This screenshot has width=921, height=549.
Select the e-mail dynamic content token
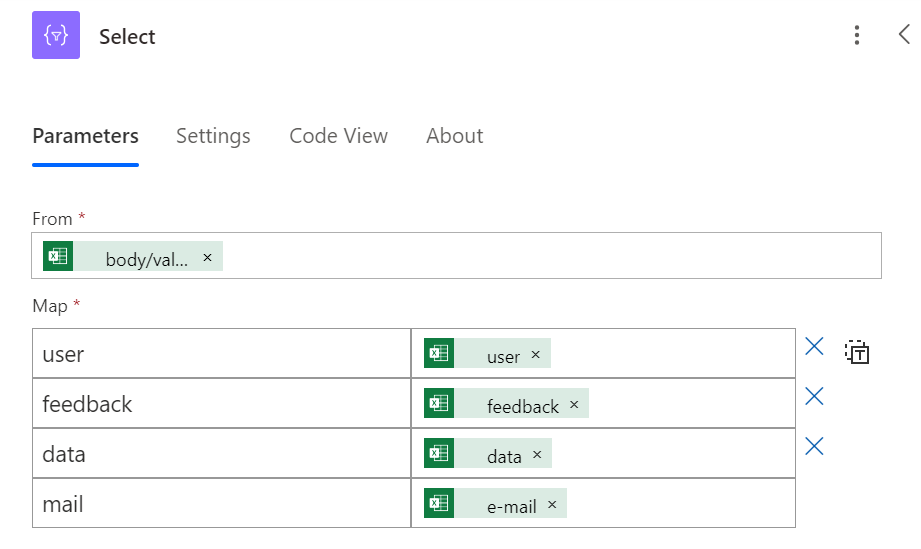point(511,506)
